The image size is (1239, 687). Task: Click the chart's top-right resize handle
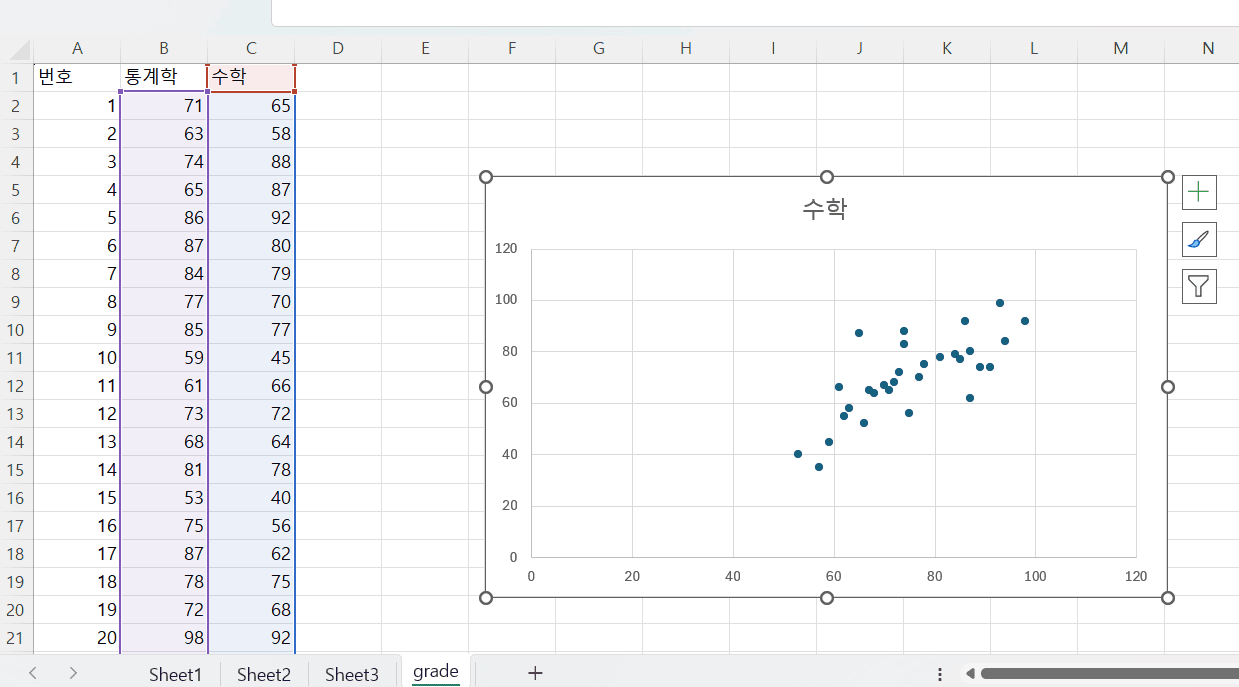1167,177
